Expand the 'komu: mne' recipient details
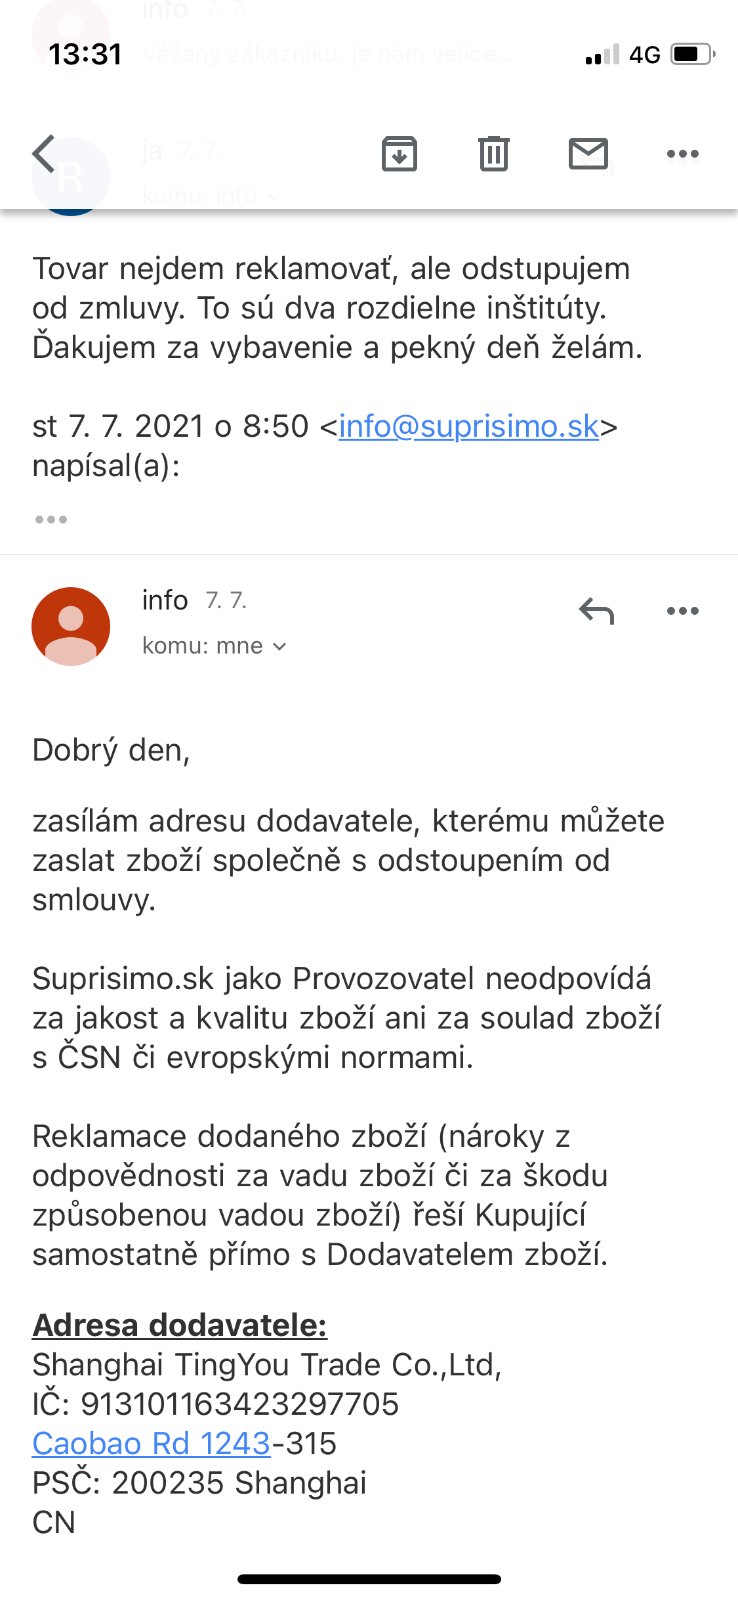 (214, 646)
